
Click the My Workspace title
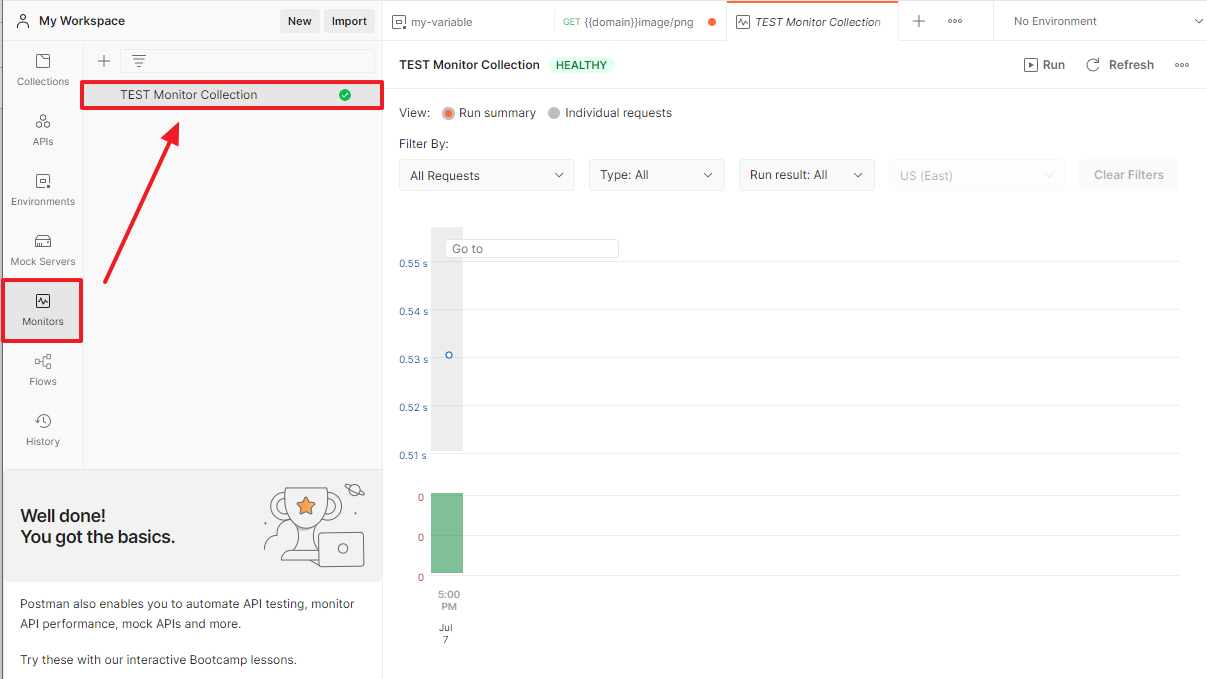(82, 21)
